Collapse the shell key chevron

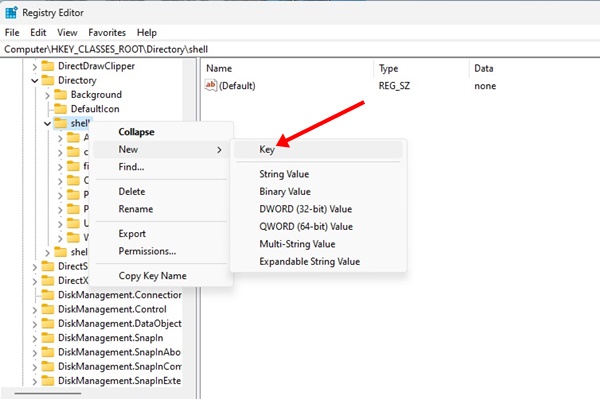point(47,124)
